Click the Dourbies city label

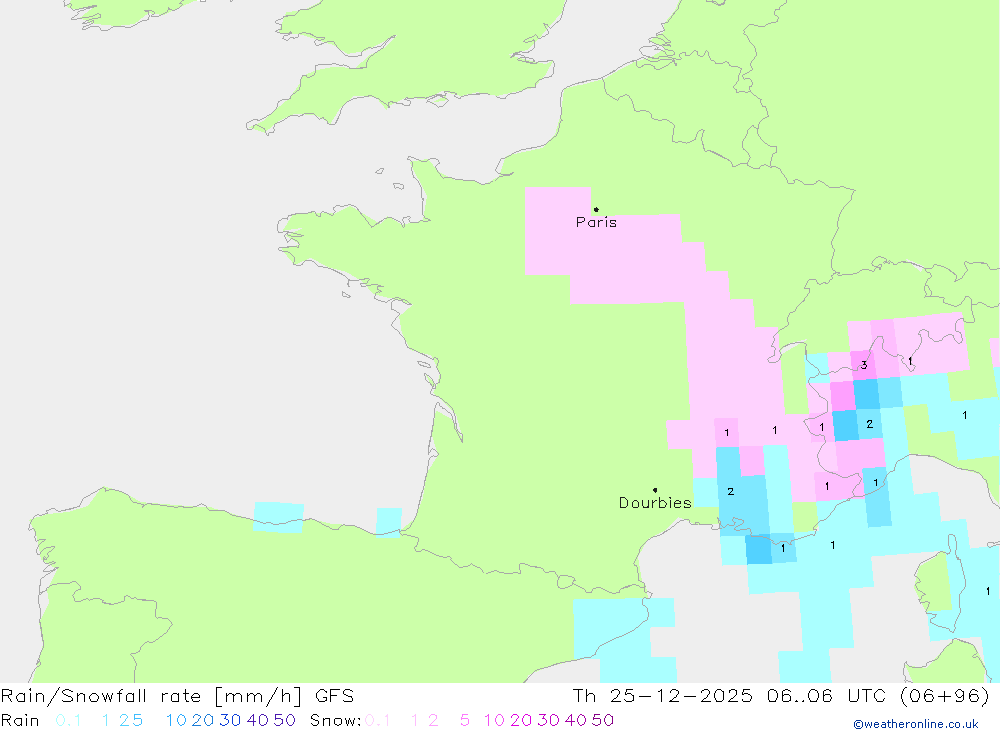click(655, 503)
